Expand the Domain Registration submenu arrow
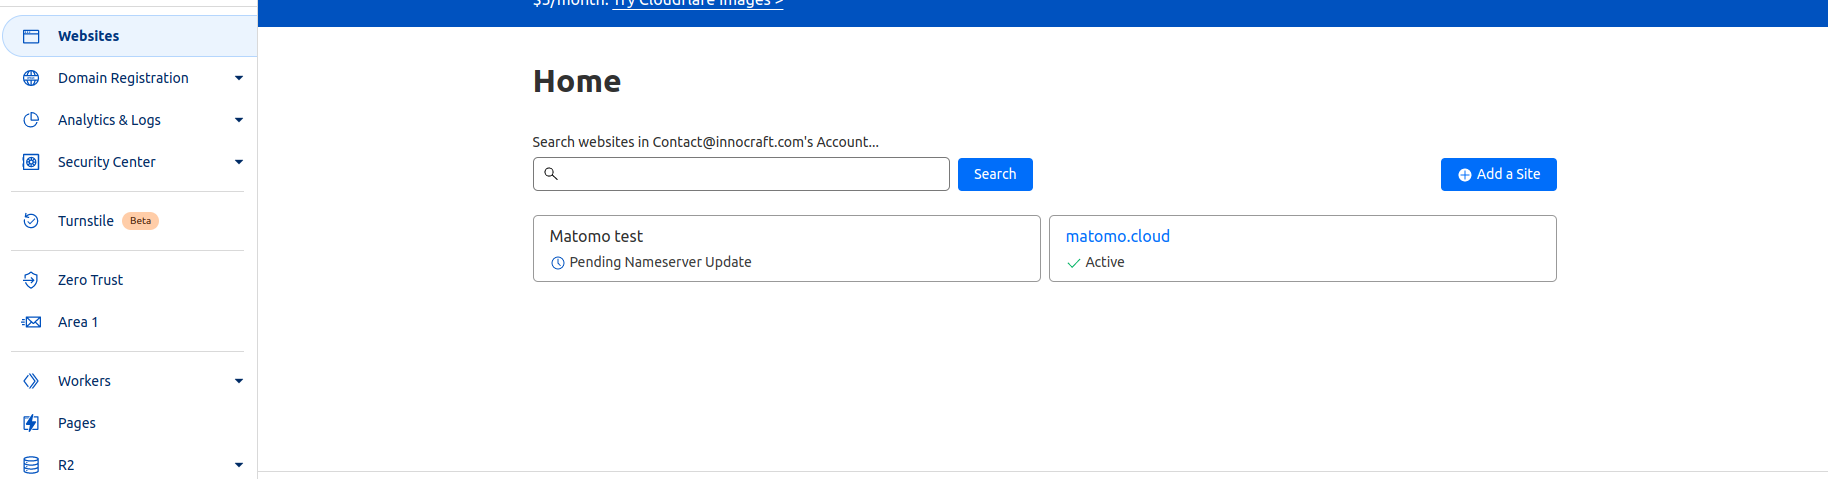This screenshot has height=479, width=1828. [x=239, y=78]
